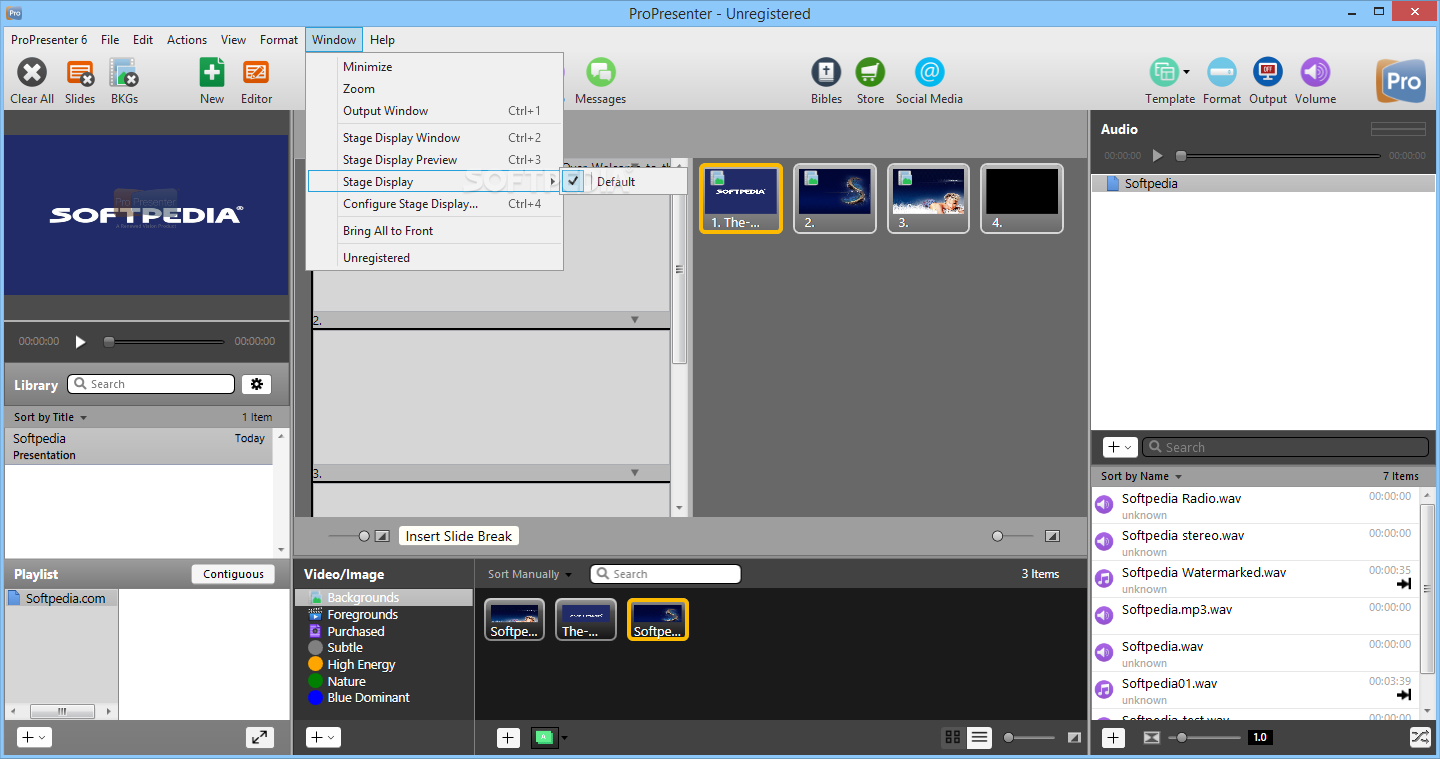This screenshot has height=759, width=1440.
Task: Collapse slide 2 section triangle
Action: pos(634,320)
